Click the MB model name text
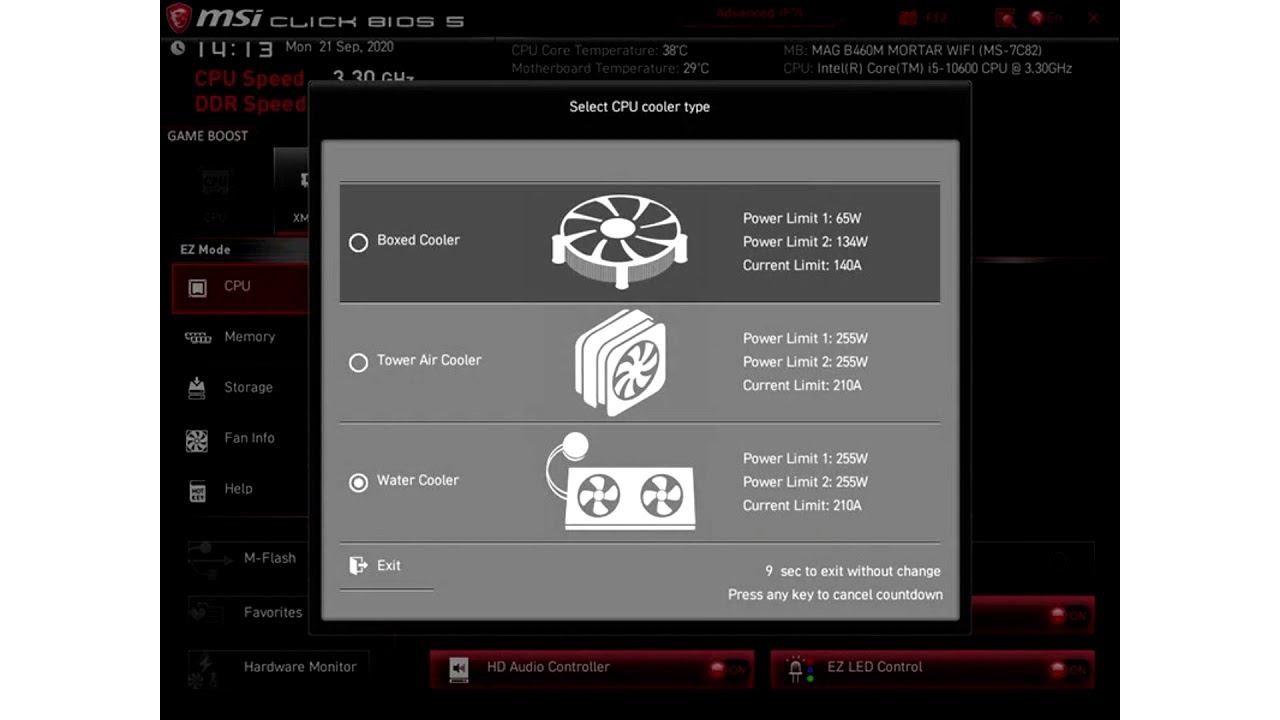 tap(913, 50)
